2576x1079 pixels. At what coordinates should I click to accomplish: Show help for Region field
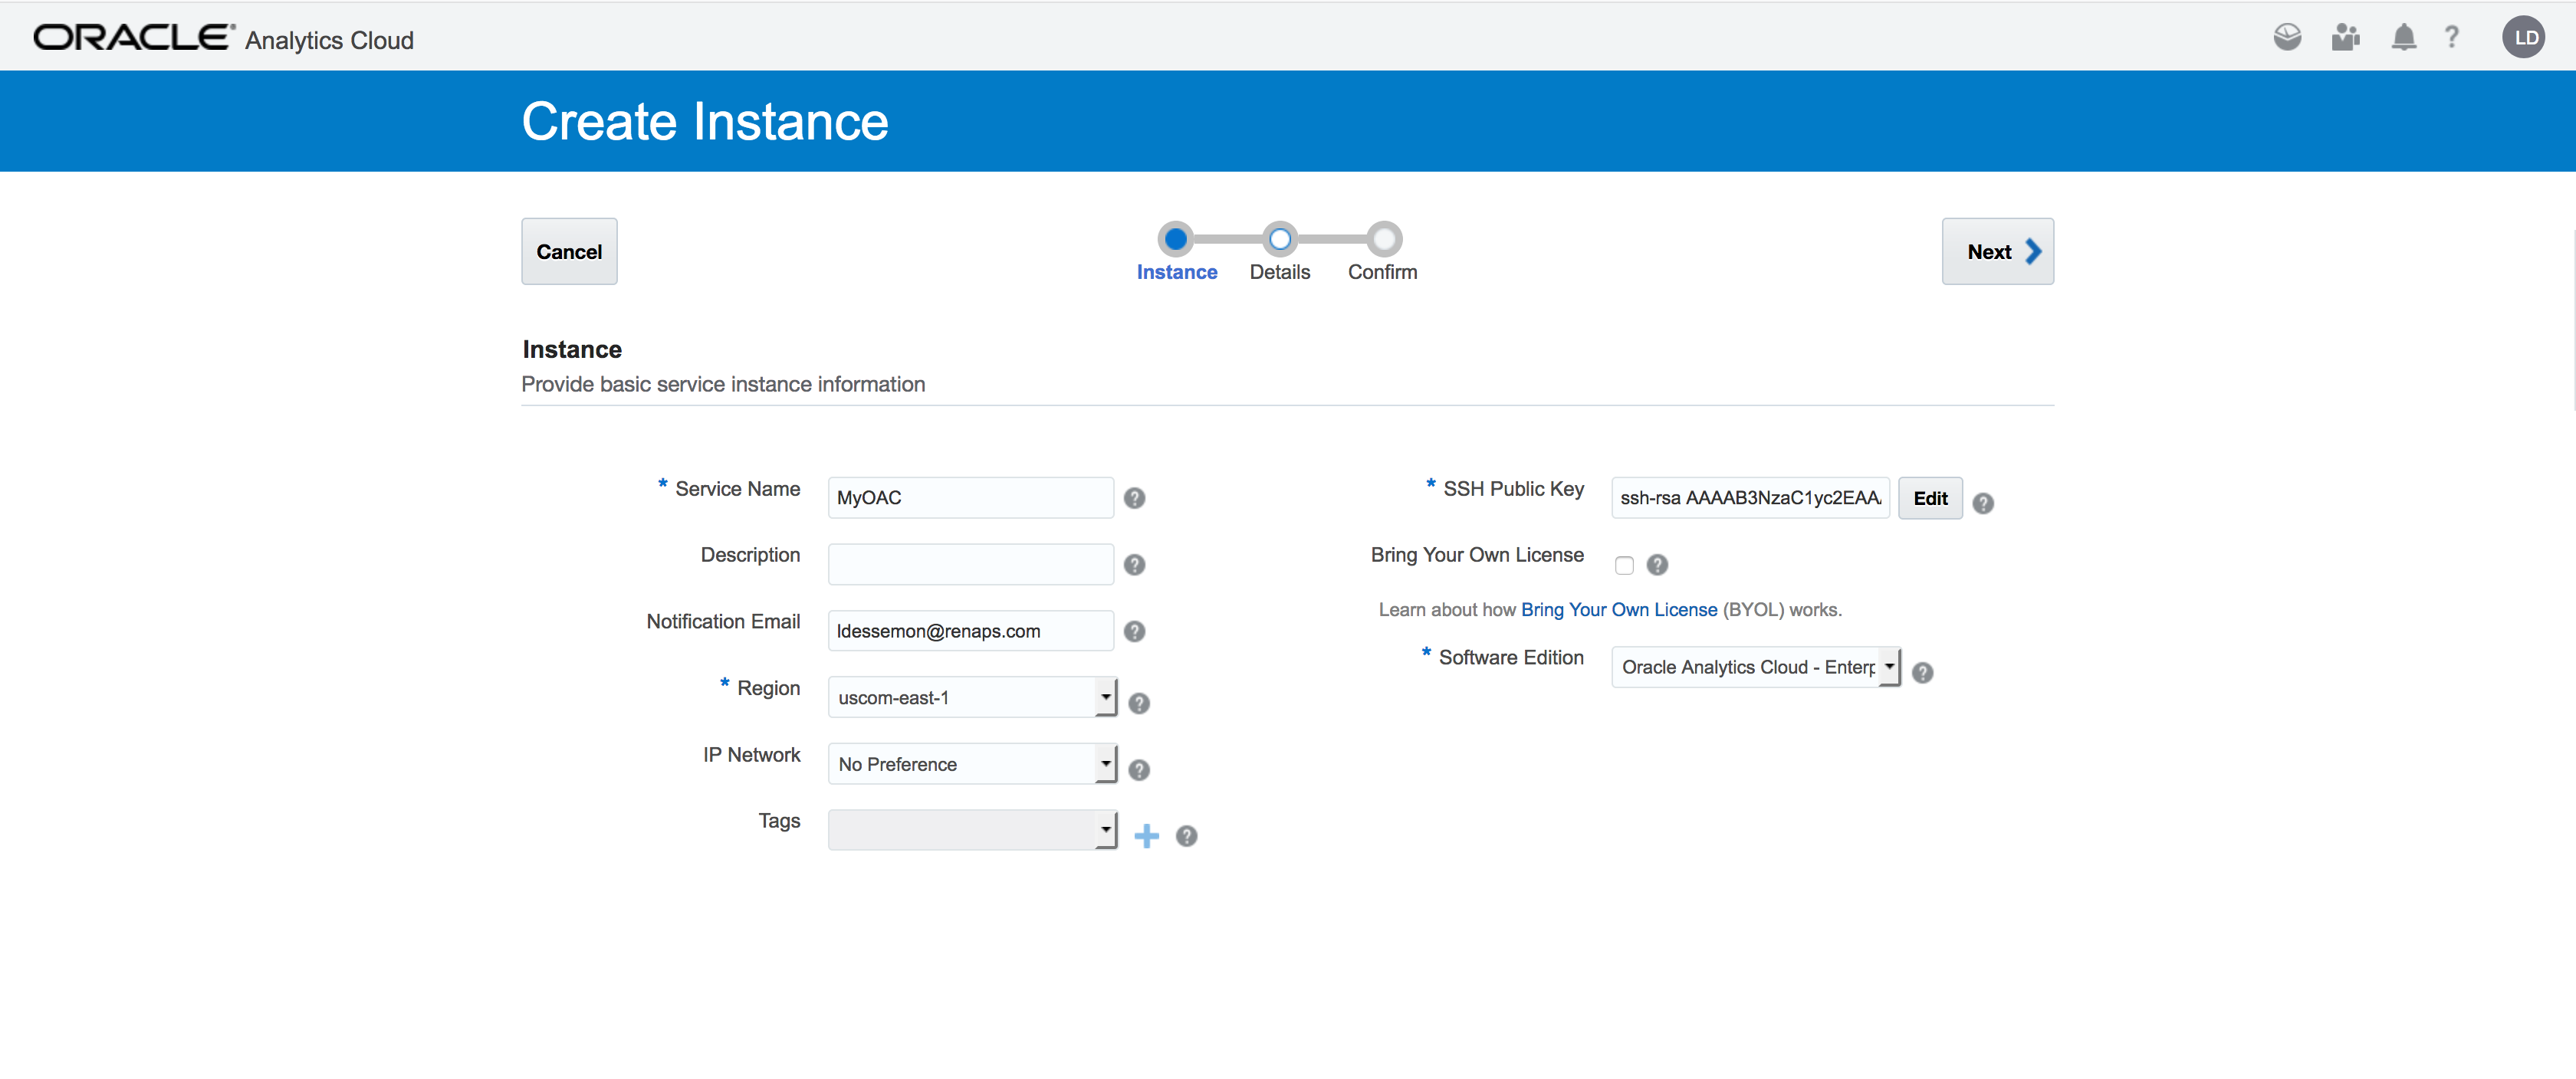pos(1139,703)
